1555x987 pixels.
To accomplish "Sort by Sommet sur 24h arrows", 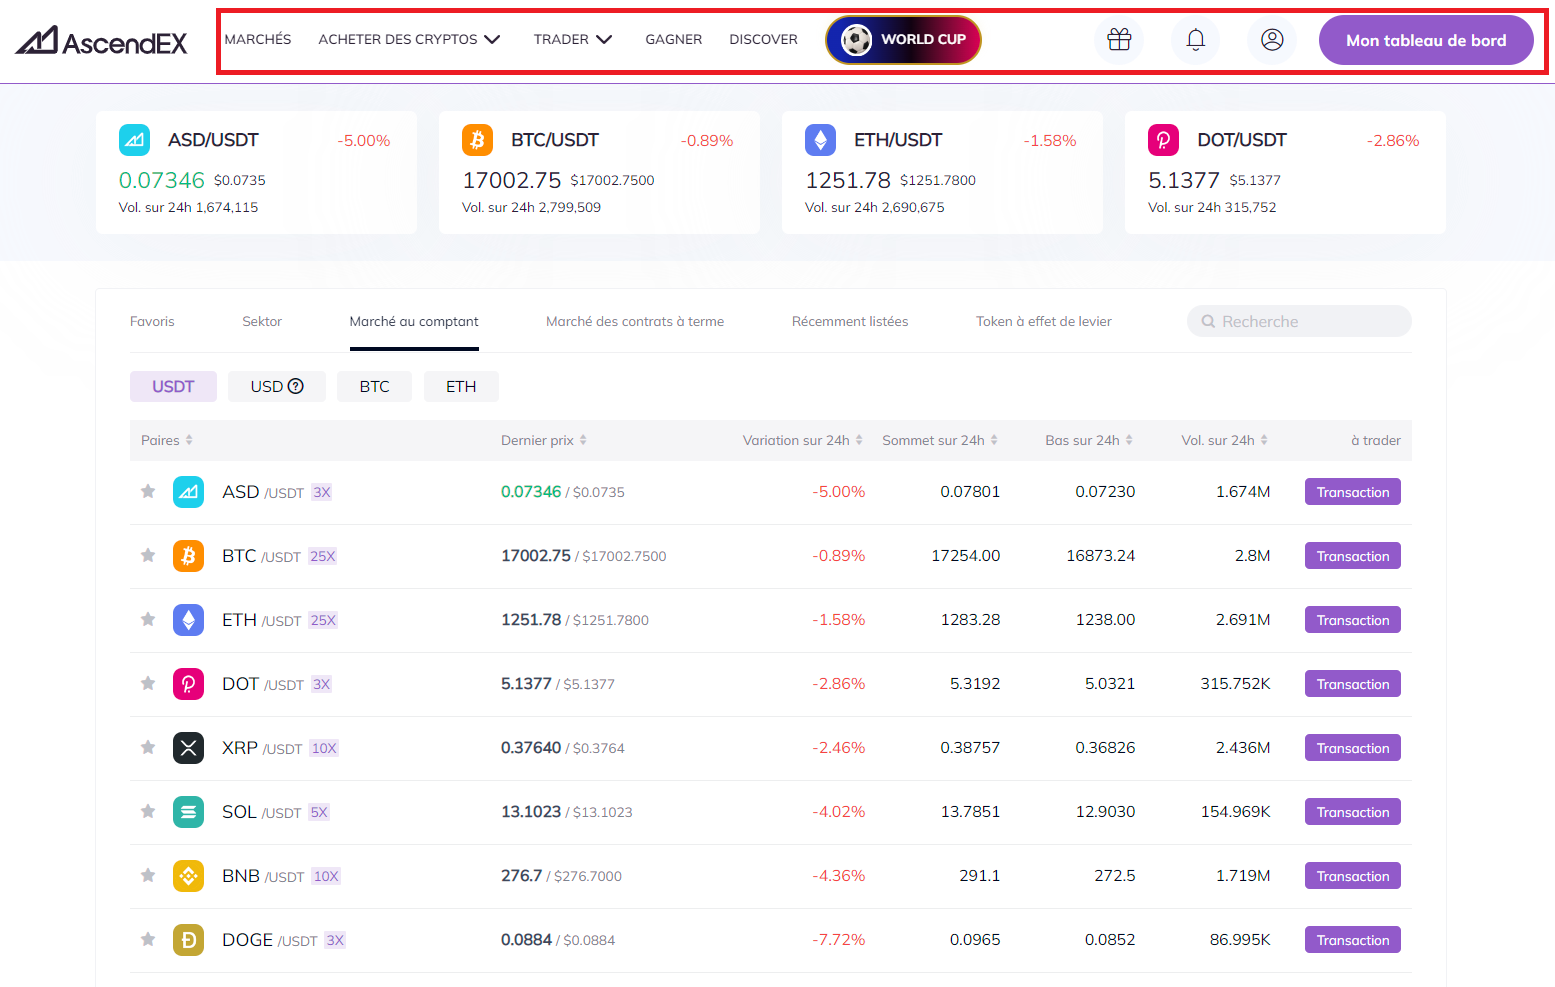I will (994, 440).
